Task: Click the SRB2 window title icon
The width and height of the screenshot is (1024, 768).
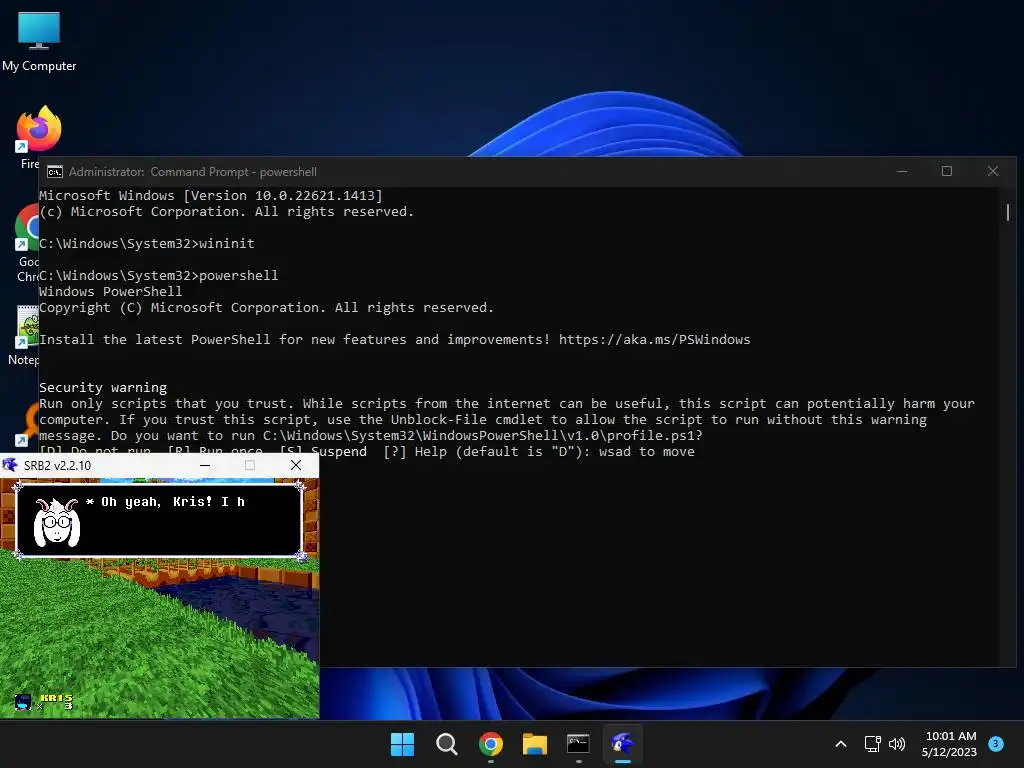Action: pyautogui.click(x=10, y=465)
